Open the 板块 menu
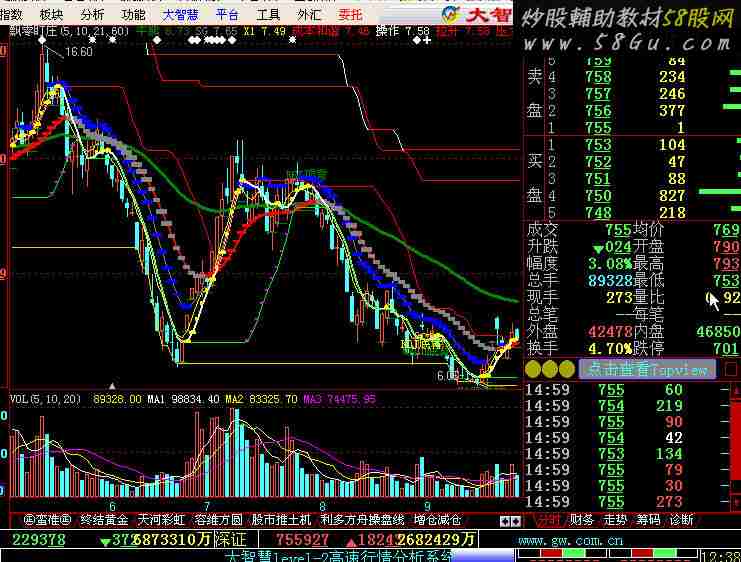This screenshot has width=741, height=562. (52, 15)
